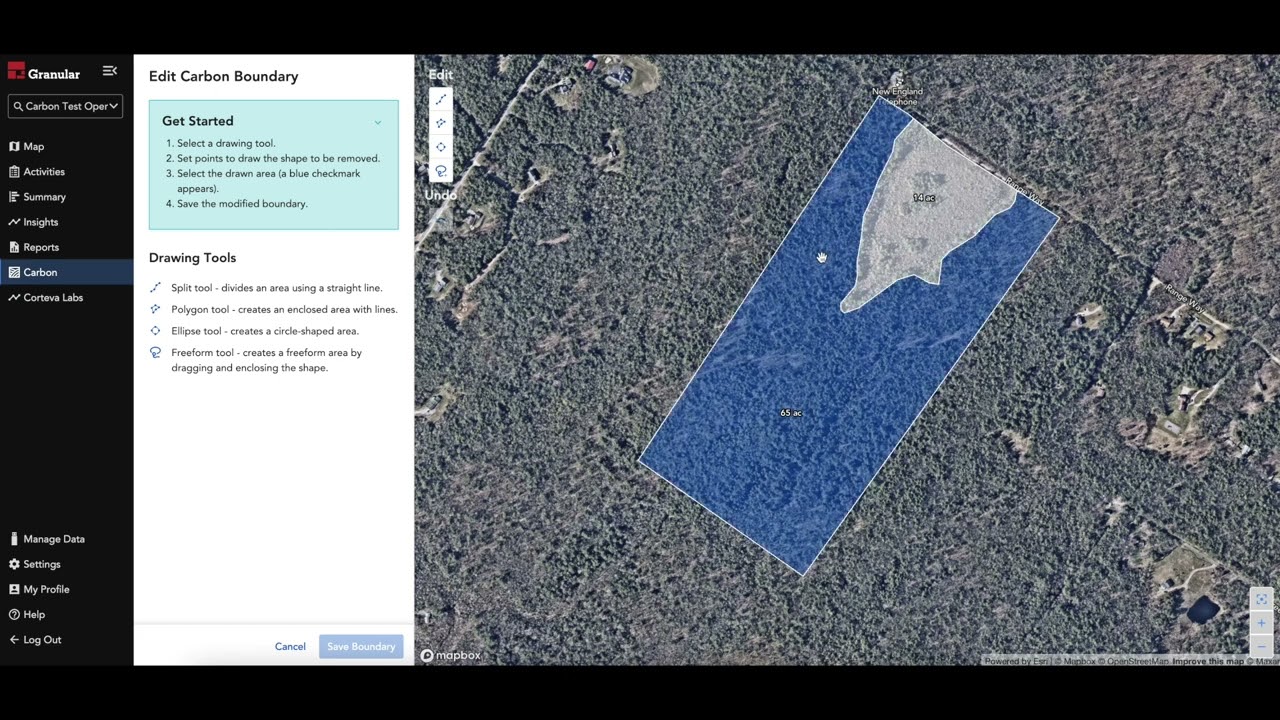Go to My Profile

[x=66, y=589]
